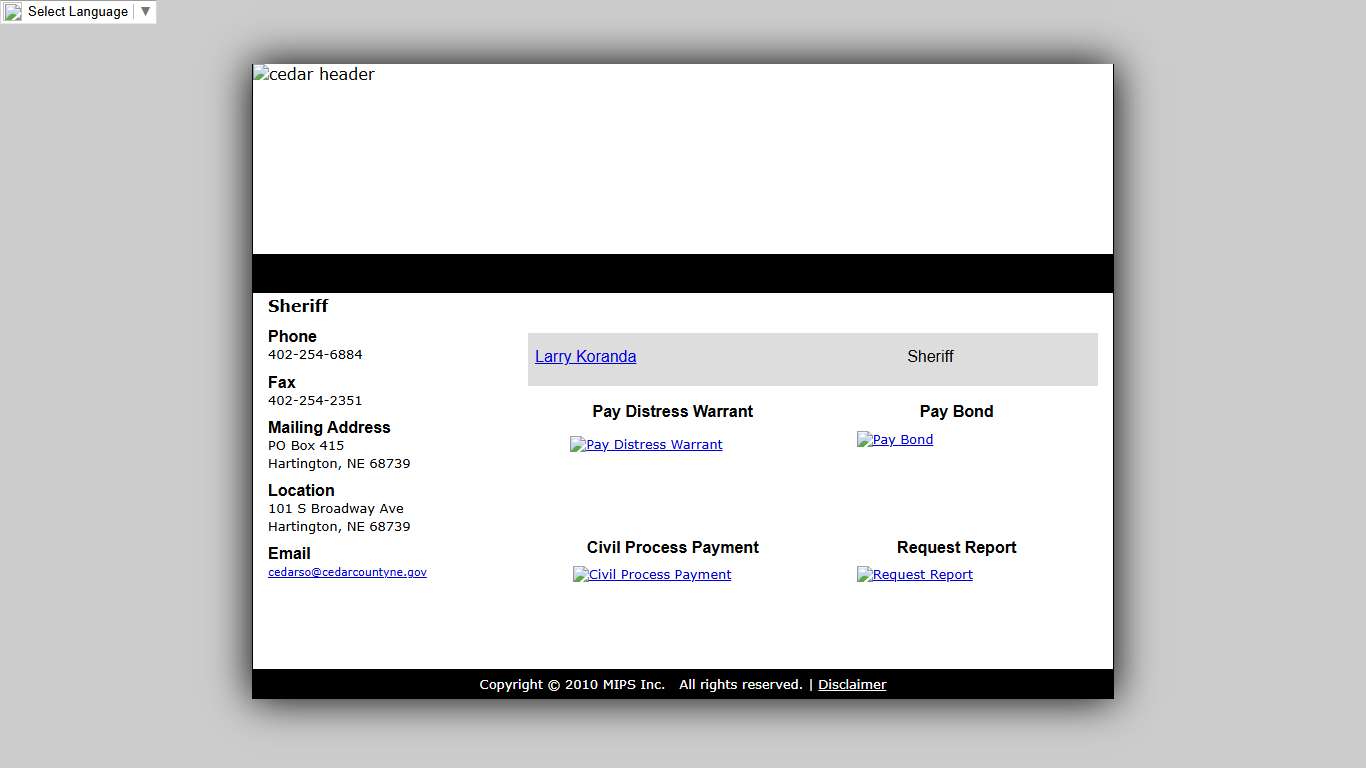
Task: Open Larry Koranda's profile link
Action: [585, 357]
